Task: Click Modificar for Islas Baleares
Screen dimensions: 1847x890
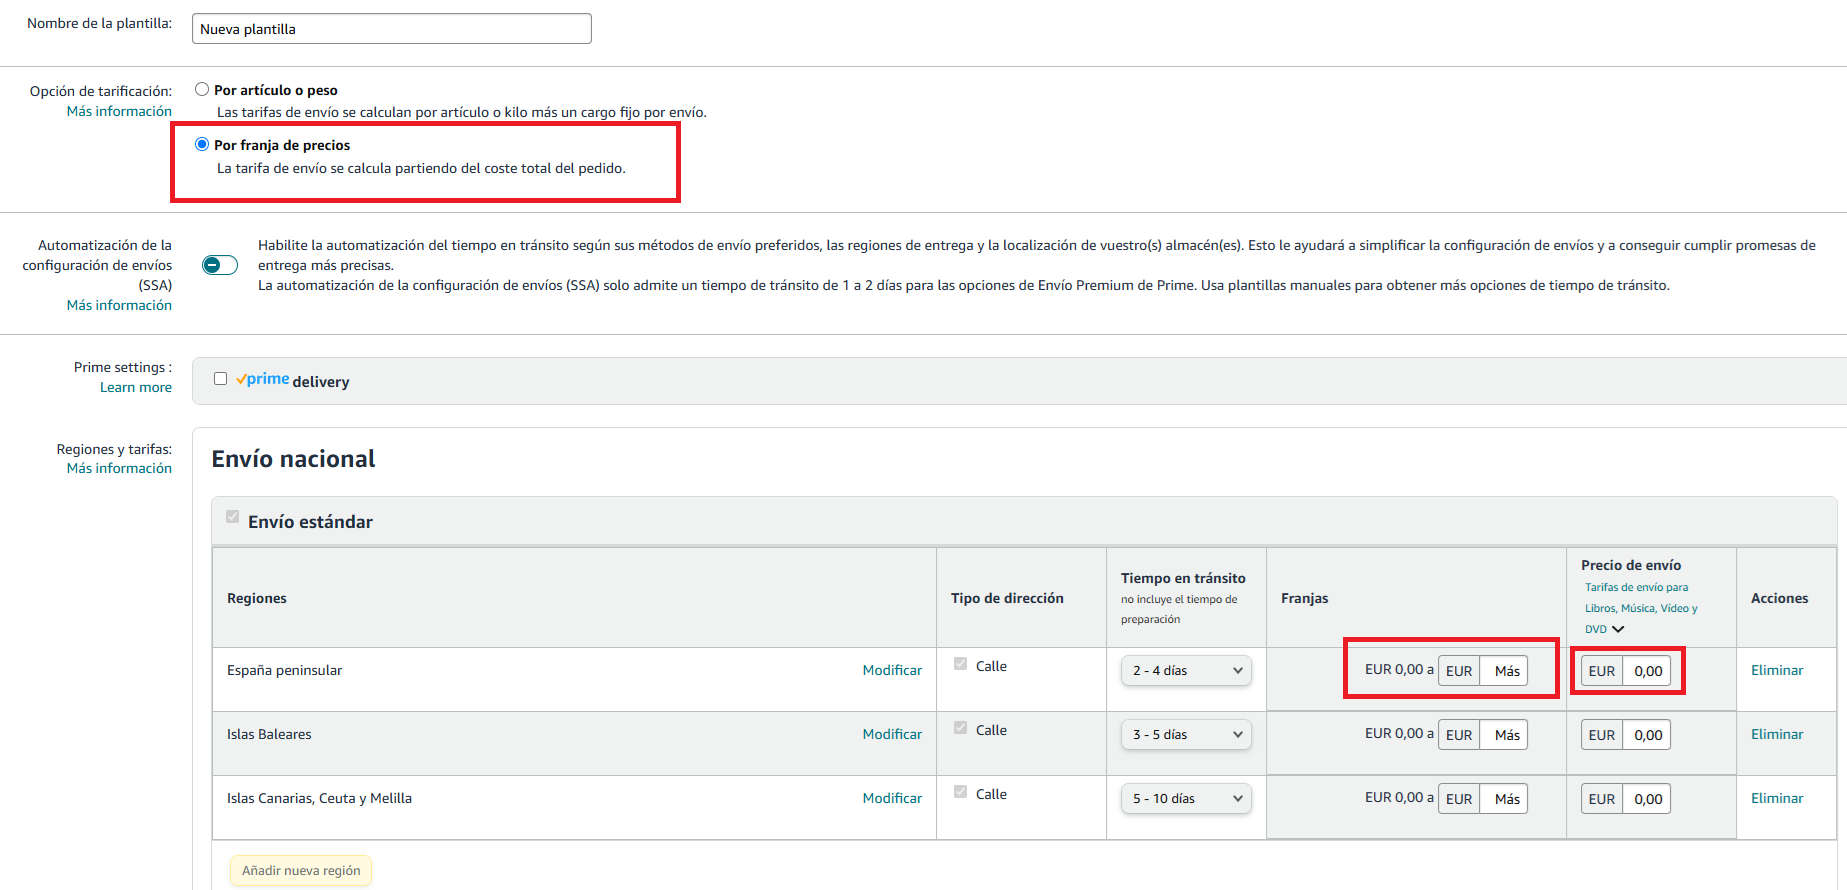Action: 892,734
